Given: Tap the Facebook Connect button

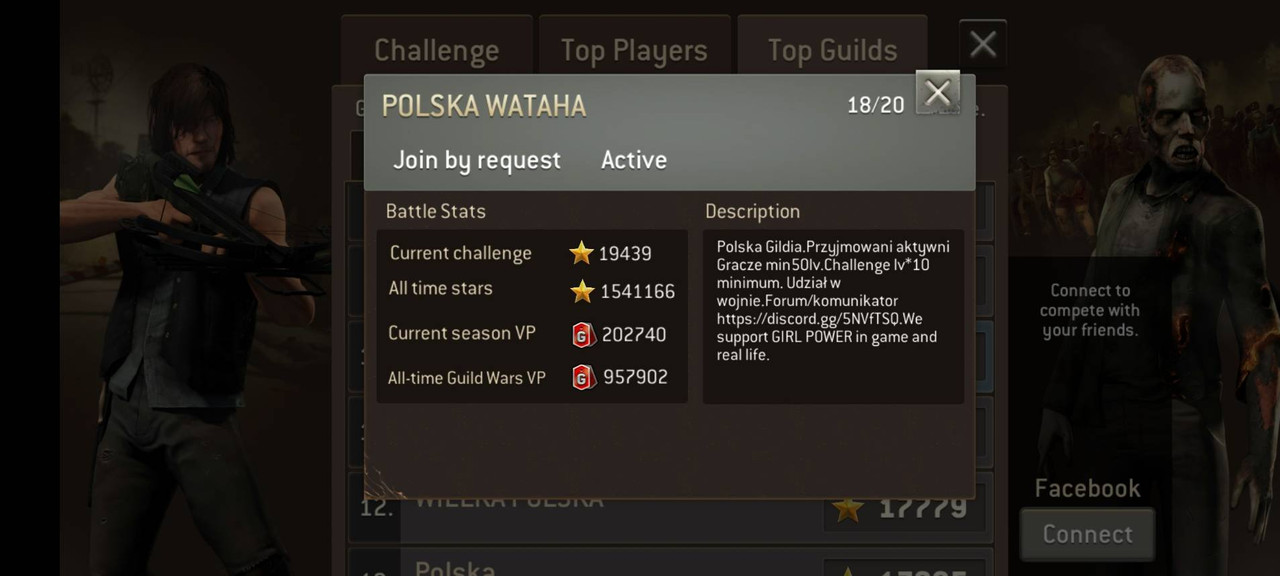Looking at the screenshot, I should click(x=1088, y=534).
